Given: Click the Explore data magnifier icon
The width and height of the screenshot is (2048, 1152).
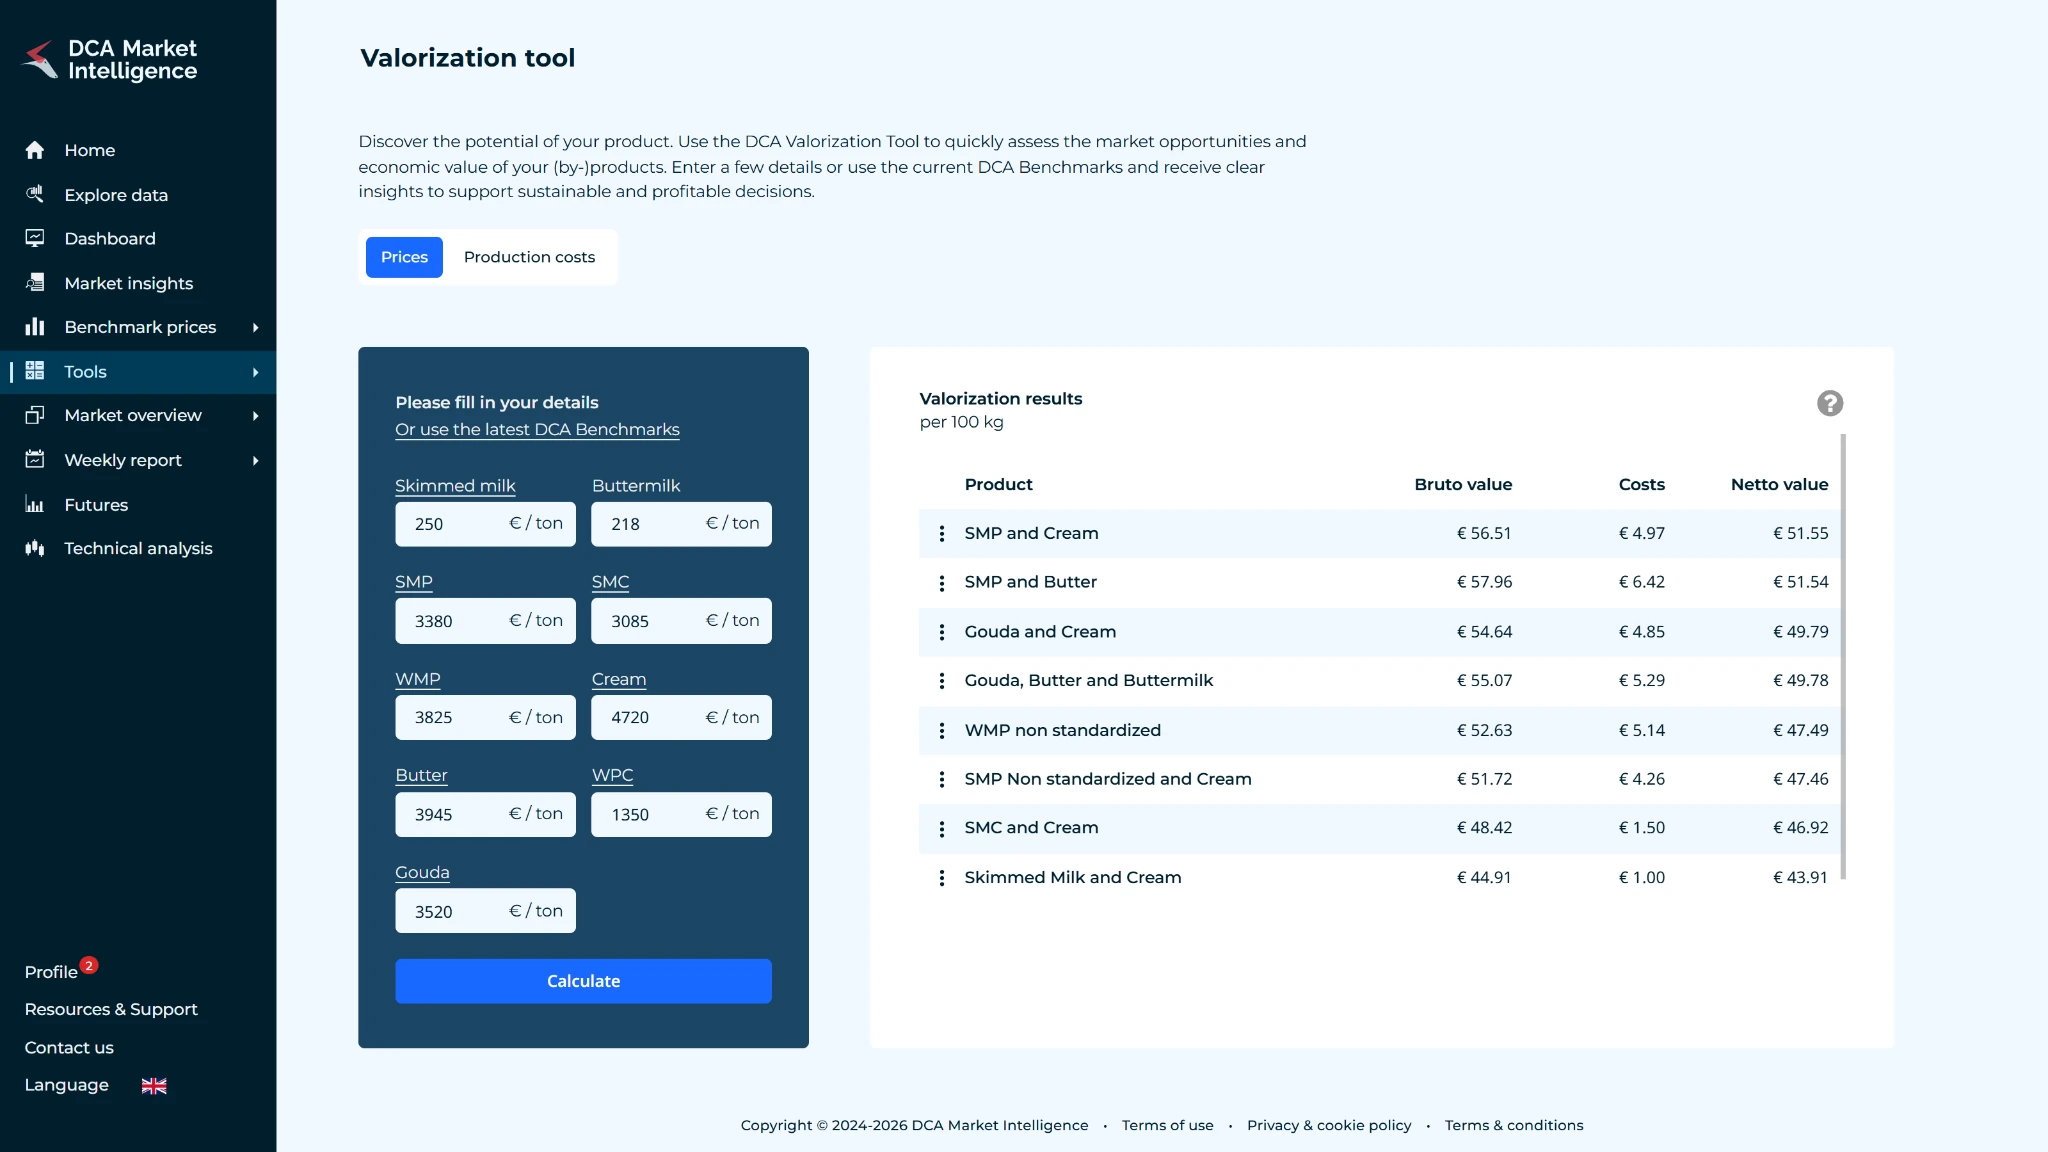Looking at the screenshot, I should [x=35, y=194].
